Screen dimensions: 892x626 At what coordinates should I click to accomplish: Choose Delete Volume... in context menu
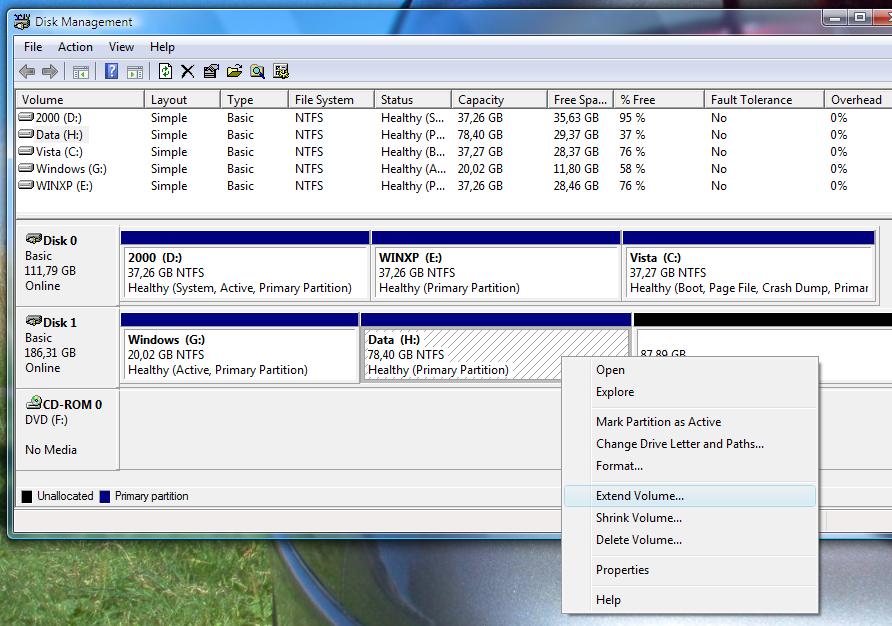(x=690, y=540)
